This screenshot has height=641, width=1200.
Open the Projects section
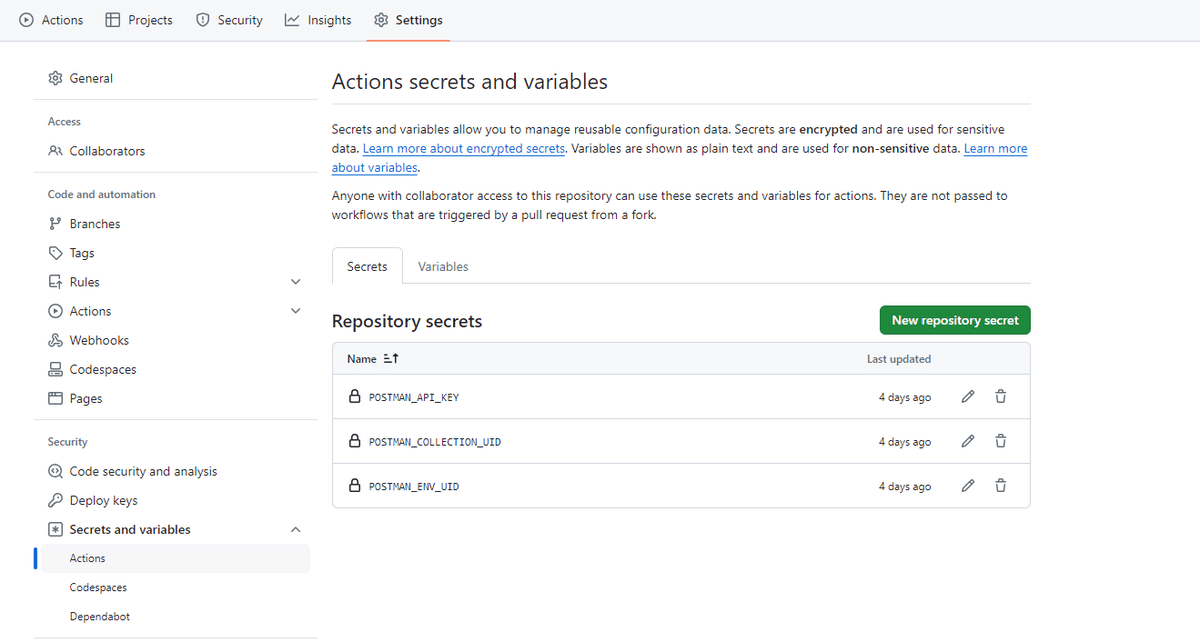[139, 19]
